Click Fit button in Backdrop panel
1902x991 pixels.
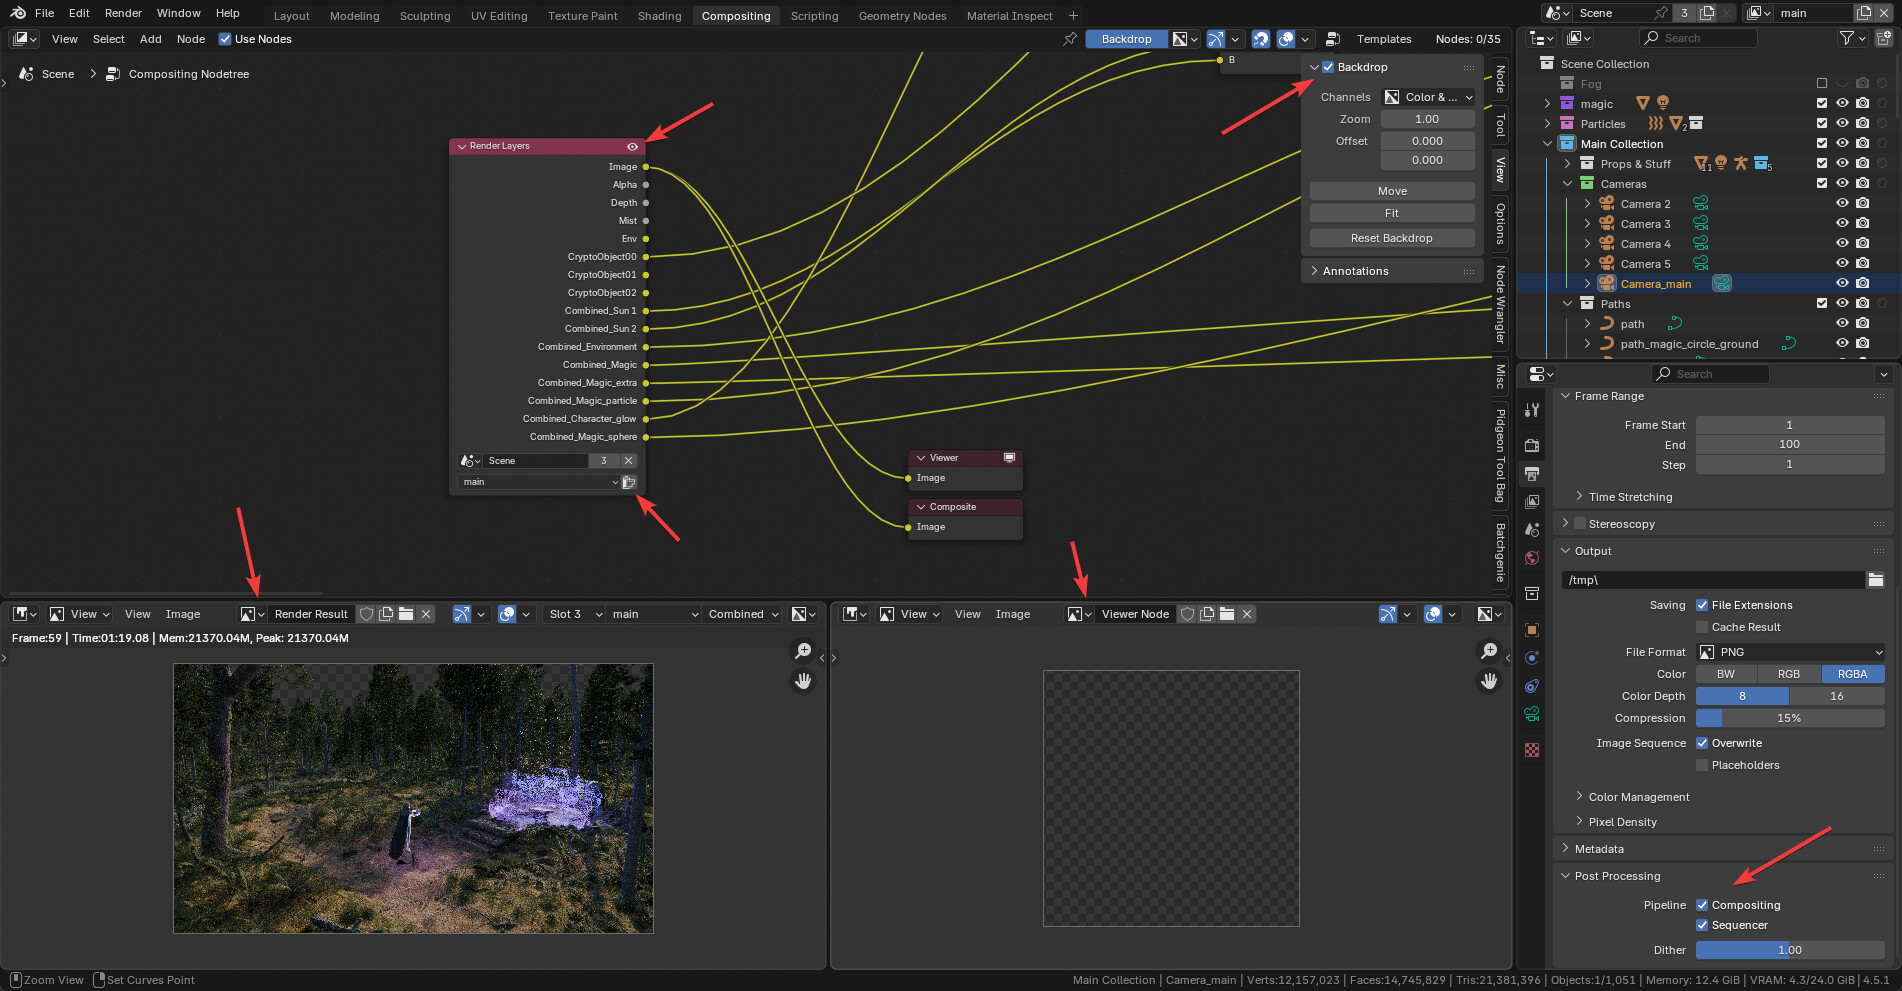click(1392, 213)
